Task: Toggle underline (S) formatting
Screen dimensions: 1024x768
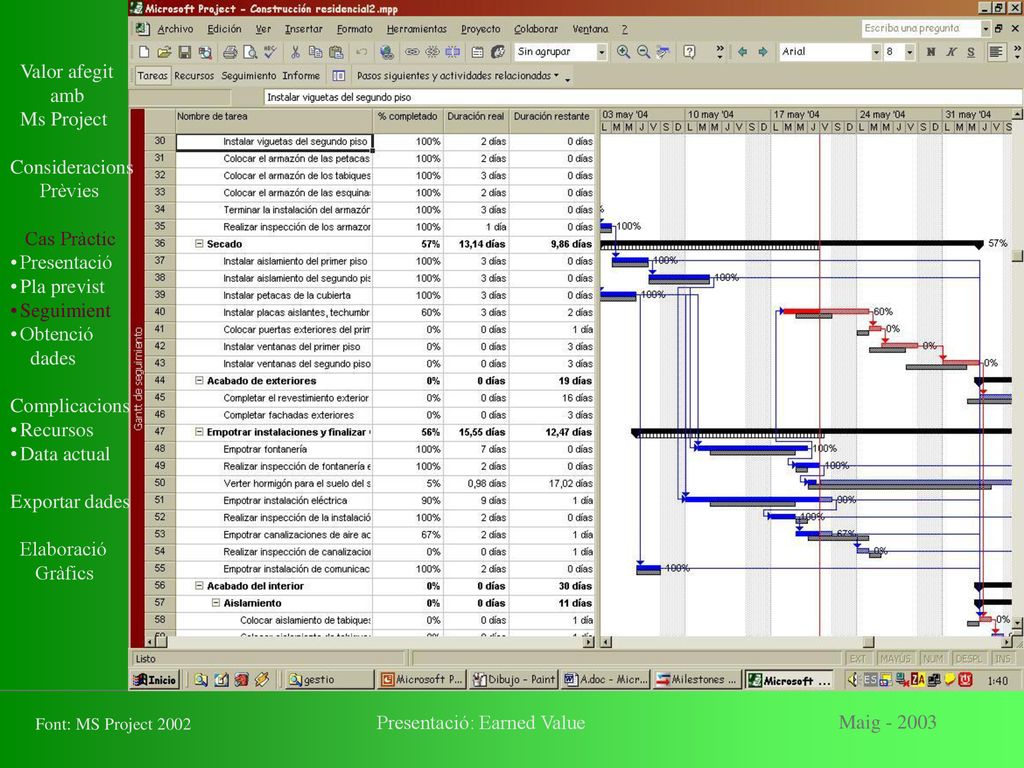Action: click(x=971, y=52)
